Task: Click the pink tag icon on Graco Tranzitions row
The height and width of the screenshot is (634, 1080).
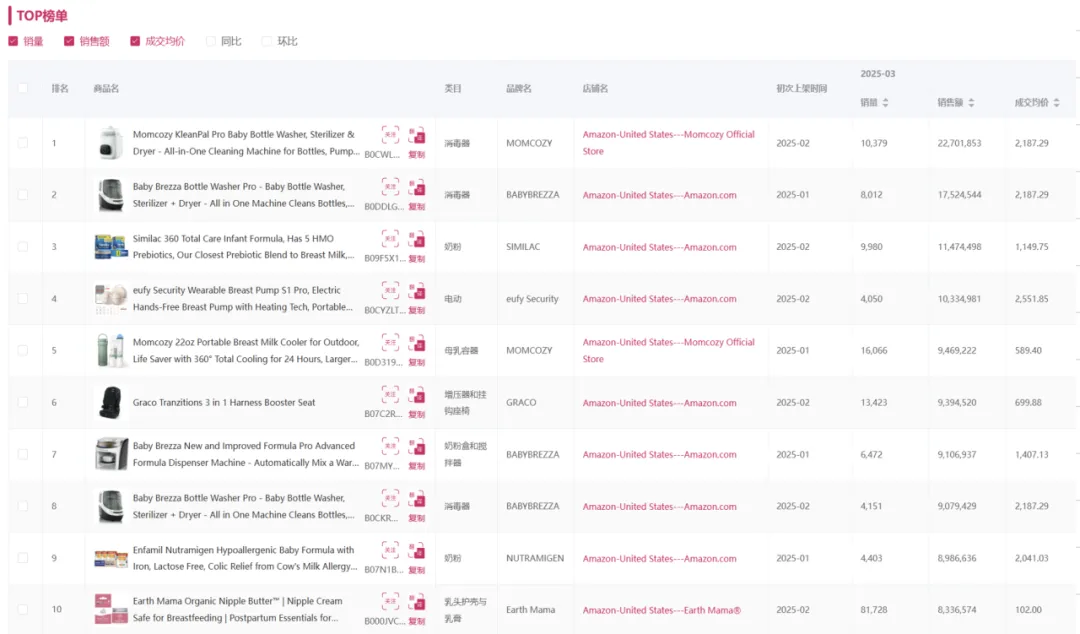Action: pyautogui.click(x=417, y=394)
